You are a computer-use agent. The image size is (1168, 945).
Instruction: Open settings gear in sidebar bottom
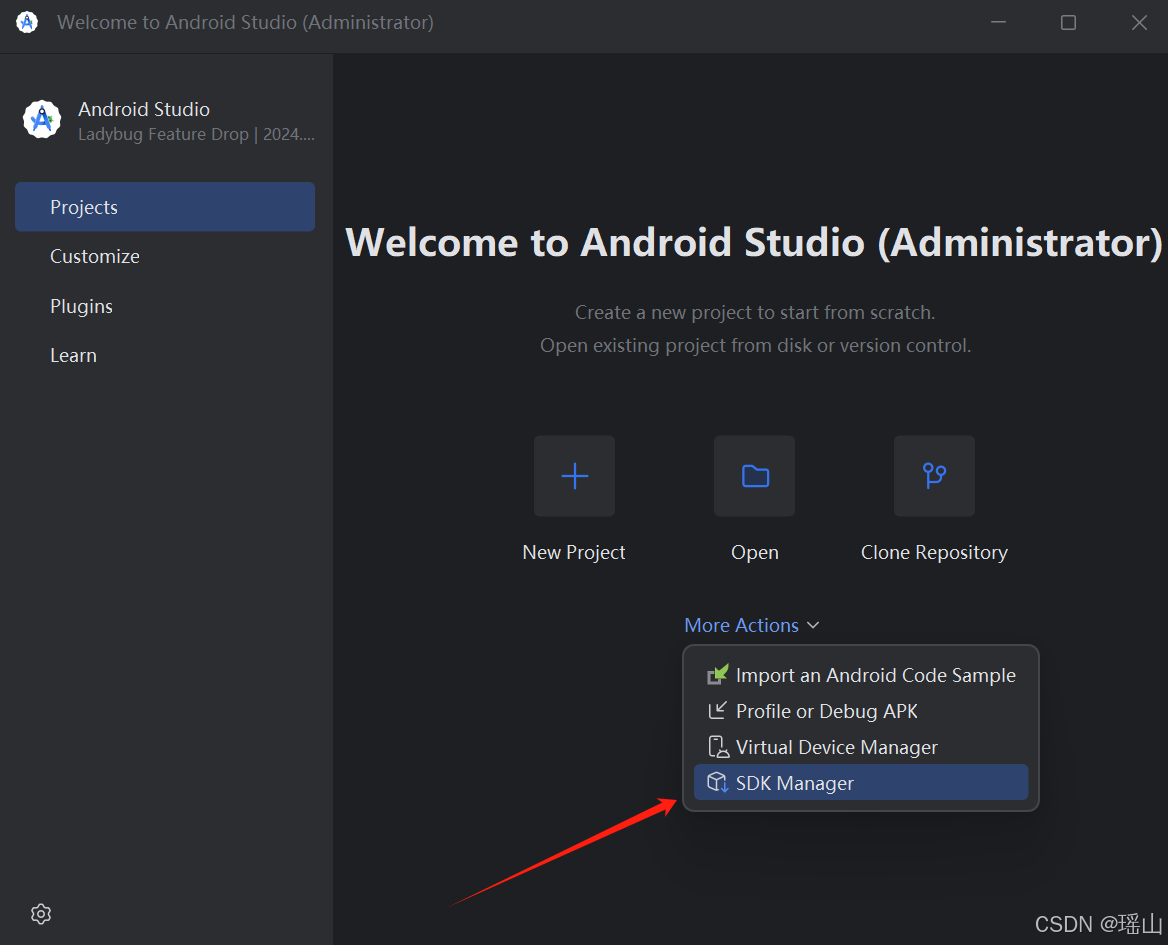tap(41, 914)
